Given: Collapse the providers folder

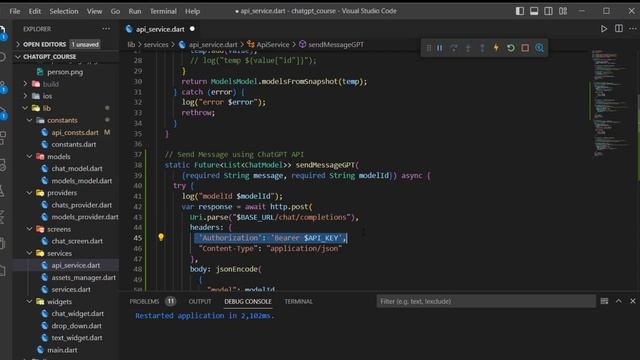Looking at the screenshot, I should [62, 193].
